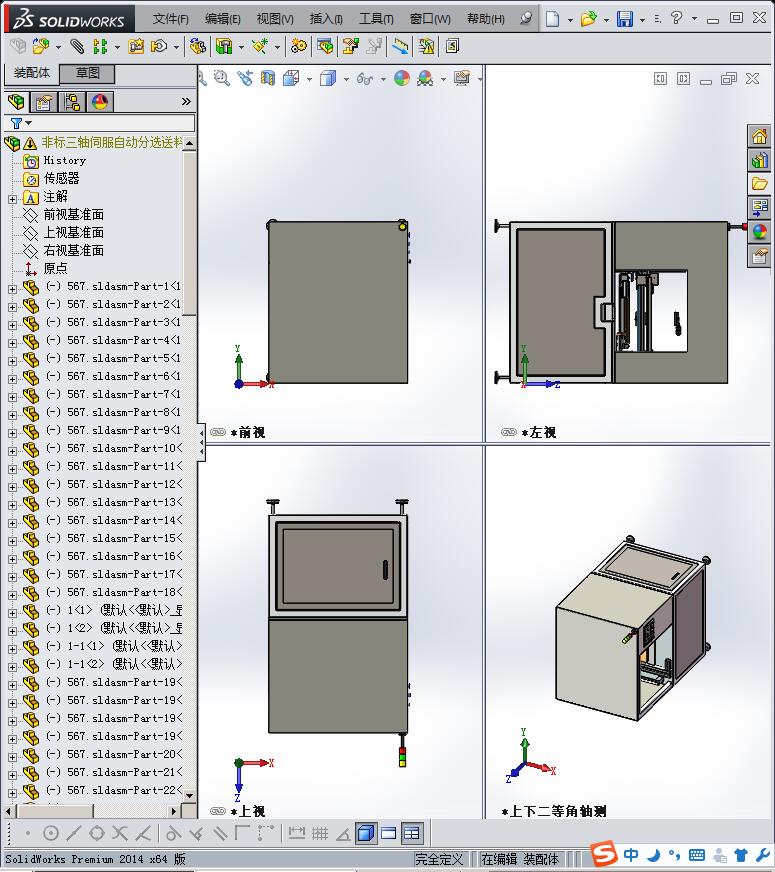Open the 文件(F) menu
The height and width of the screenshot is (872, 775).
171,19
